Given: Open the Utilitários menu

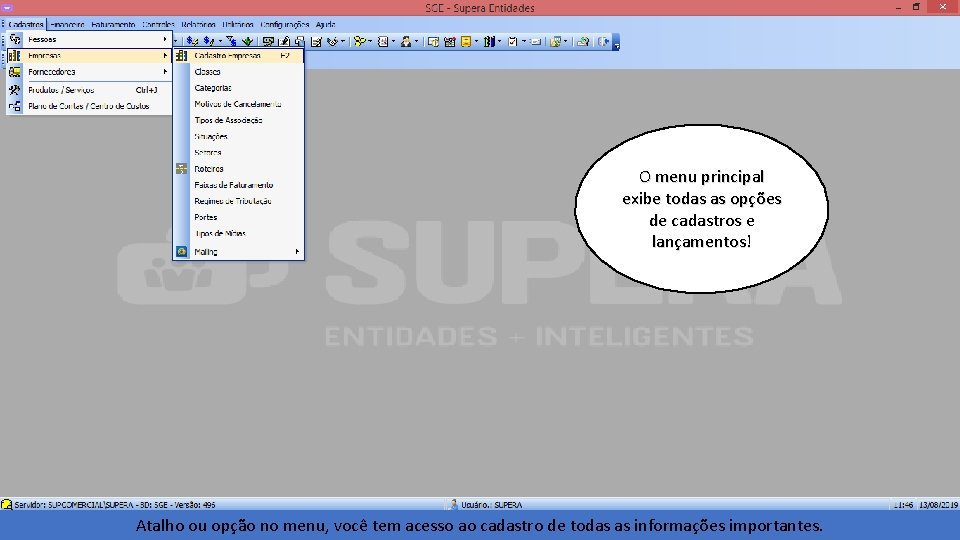Looking at the screenshot, I should (238, 24).
